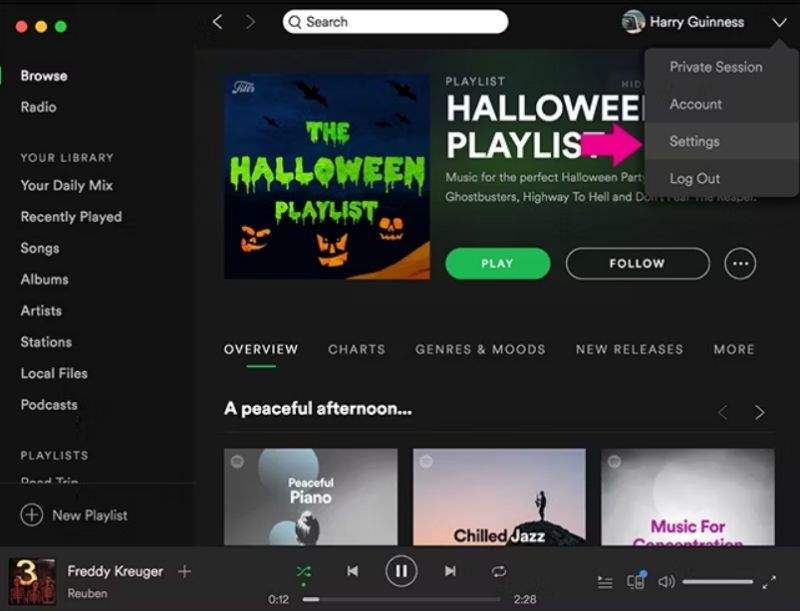The height and width of the screenshot is (611, 800).
Task: Show next items in A peaceful afternoon
Action: pyautogui.click(x=760, y=412)
